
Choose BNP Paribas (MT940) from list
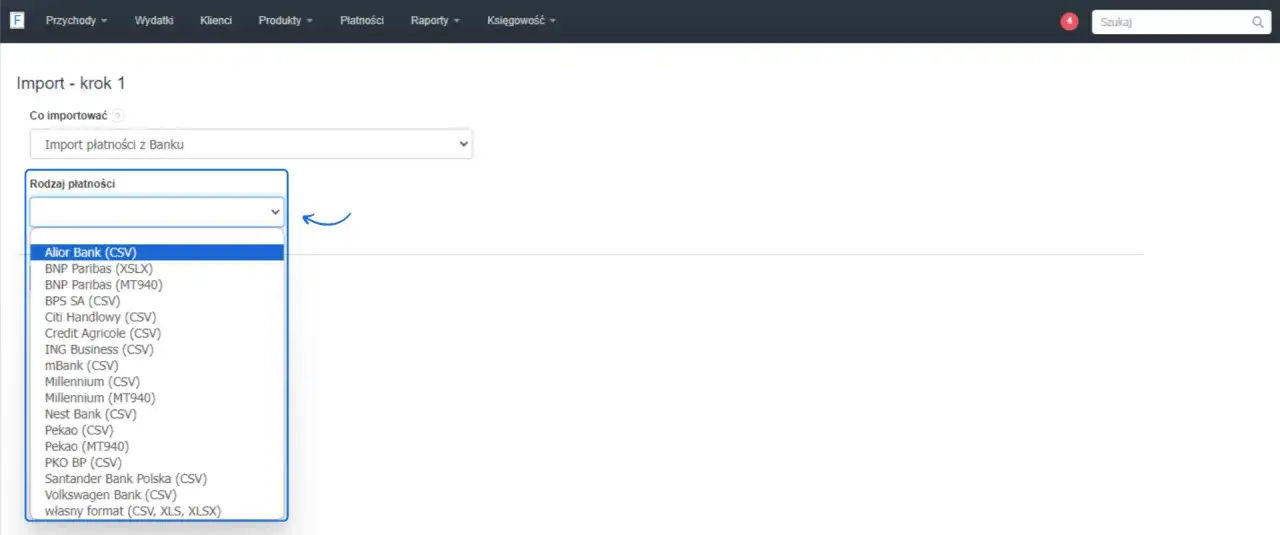click(157, 285)
